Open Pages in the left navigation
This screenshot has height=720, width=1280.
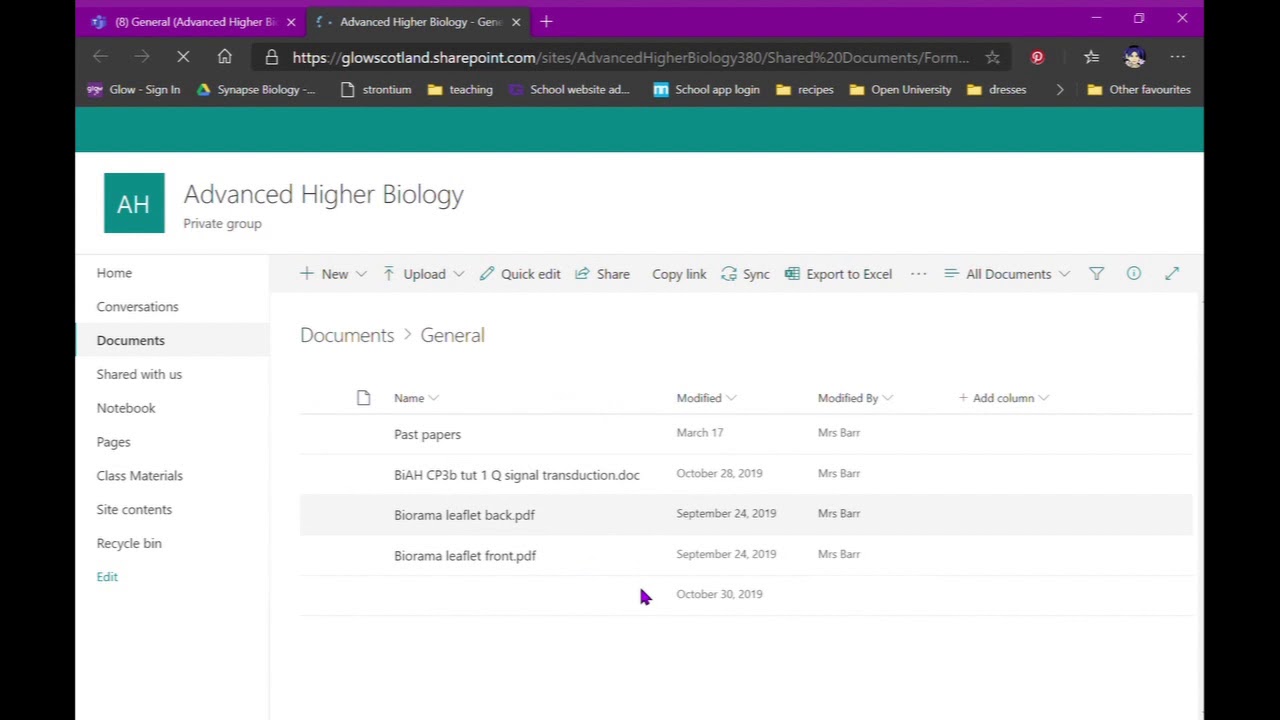point(113,442)
